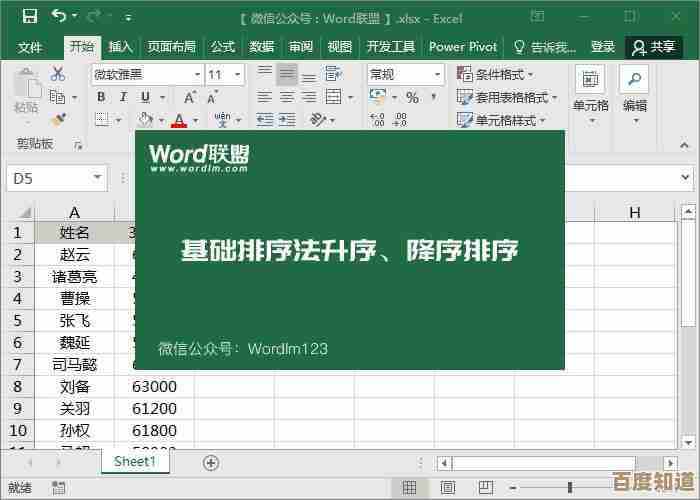Image resolution: width=700 pixels, height=500 pixels.
Task: Open 条件格式 conditional formatting menu
Action: [x=496, y=75]
